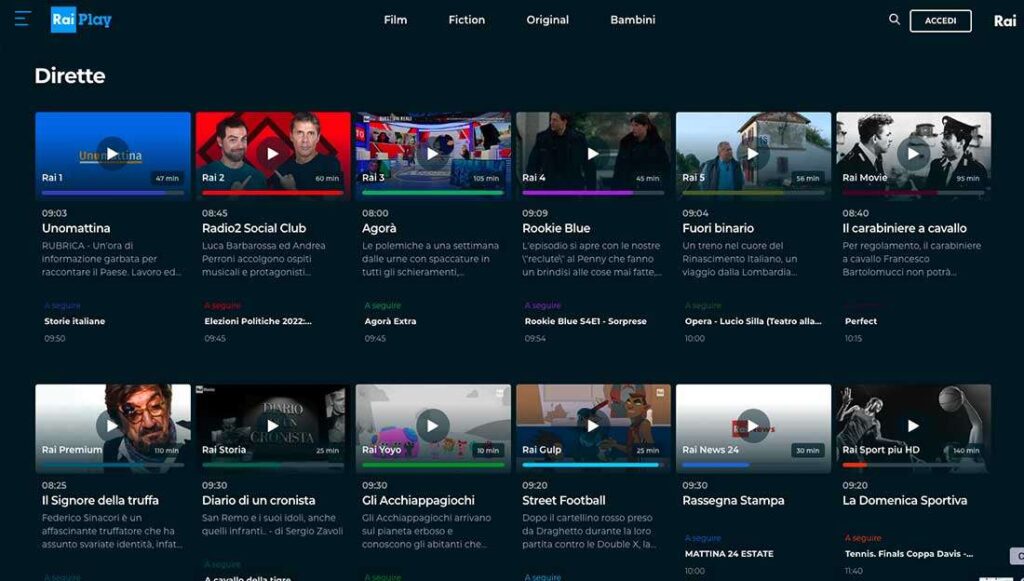Click the ACCEDI login button

[940, 20]
